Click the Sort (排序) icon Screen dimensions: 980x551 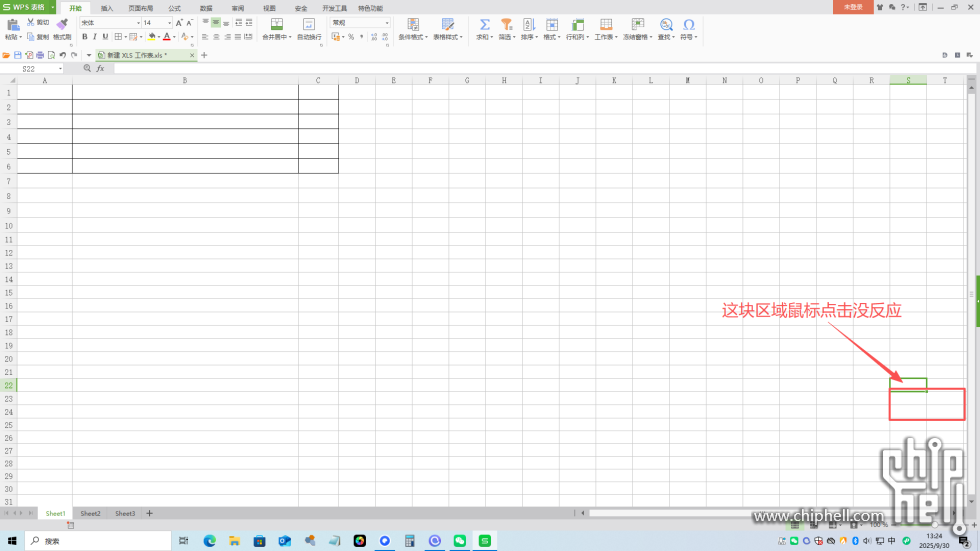(x=528, y=24)
